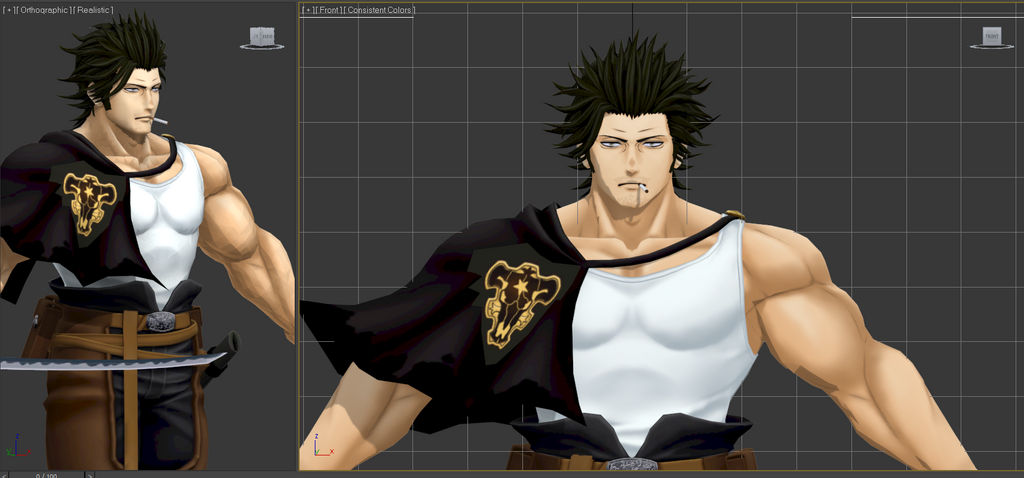Click the ViewCube in the Orthographic viewport
Image resolution: width=1024 pixels, height=478 pixels.
(261, 37)
